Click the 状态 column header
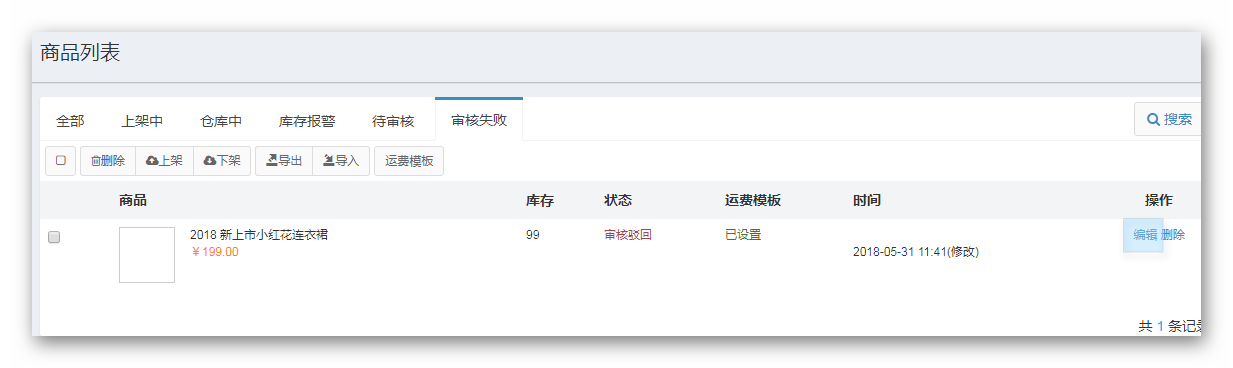This screenshot has width=1233, height=368. (x=618, y=200)
